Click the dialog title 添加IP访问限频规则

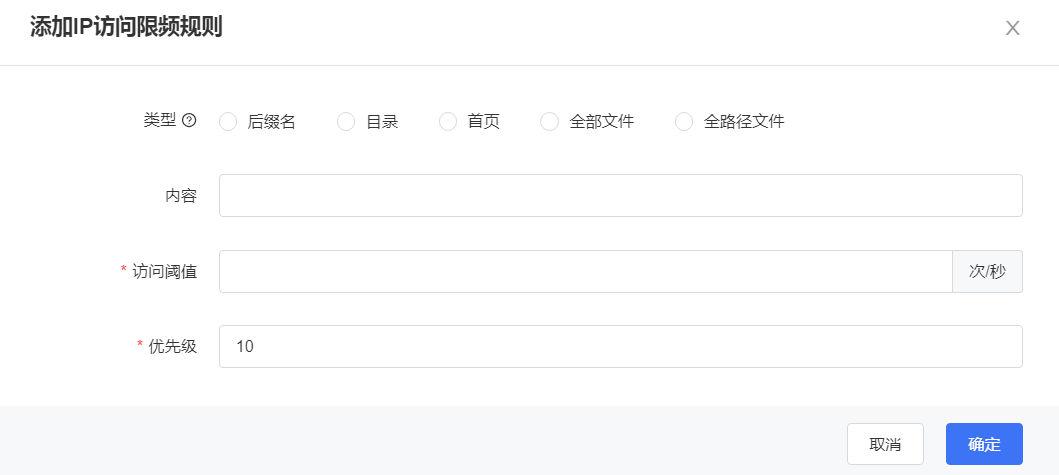click(x=126, y=28)
